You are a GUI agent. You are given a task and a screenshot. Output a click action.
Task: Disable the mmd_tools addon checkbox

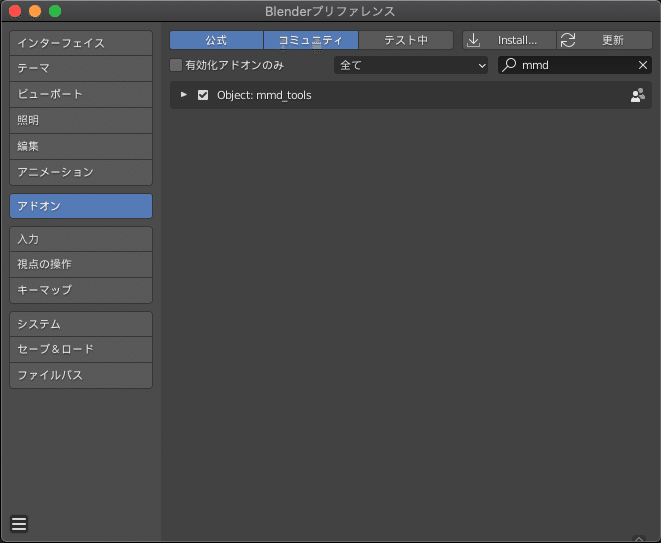[x=203, y=95]
